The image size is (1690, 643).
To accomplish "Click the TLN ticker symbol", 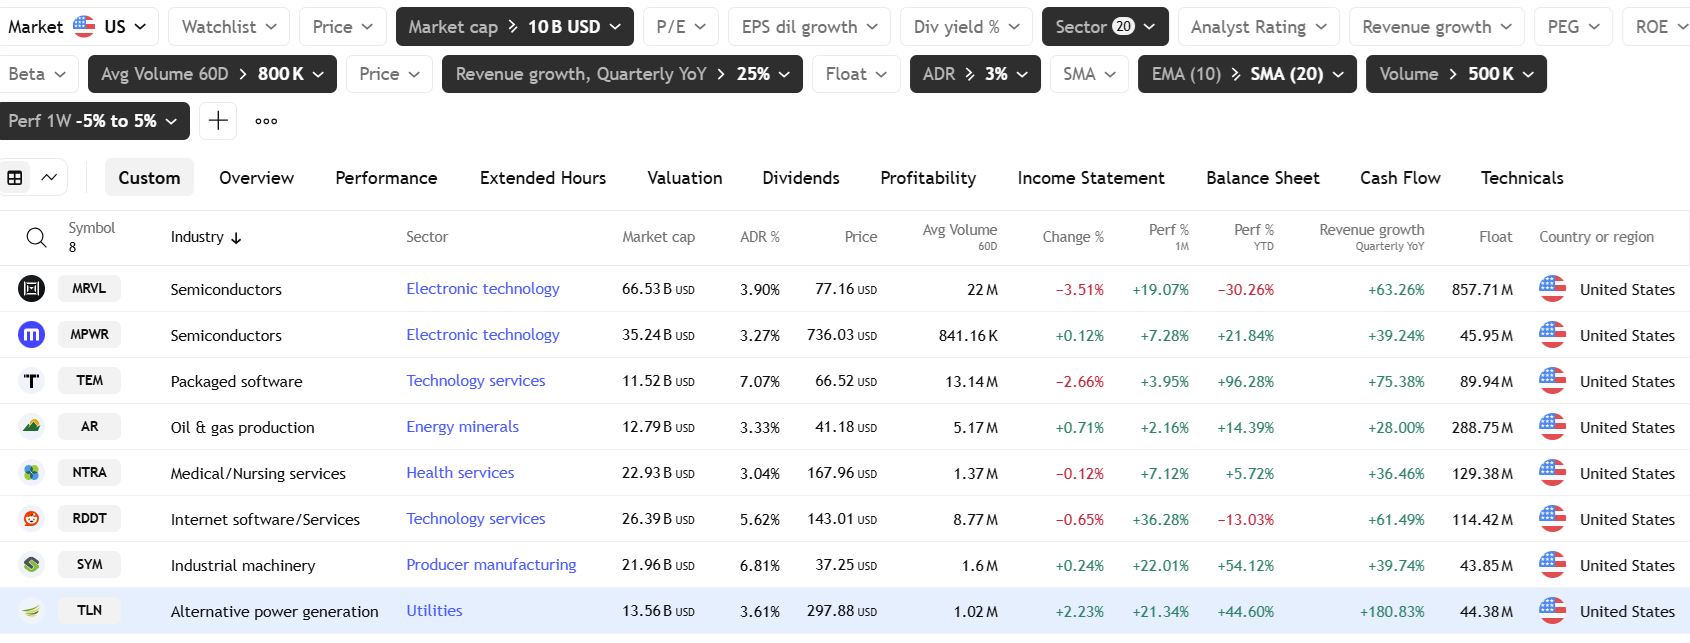I will pos(89,611).
